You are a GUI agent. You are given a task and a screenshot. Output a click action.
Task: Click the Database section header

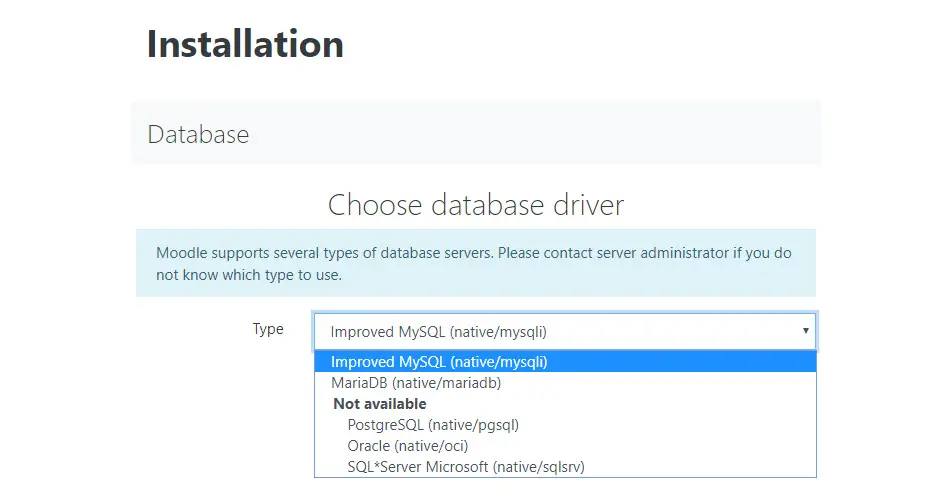tap(198, 133)
